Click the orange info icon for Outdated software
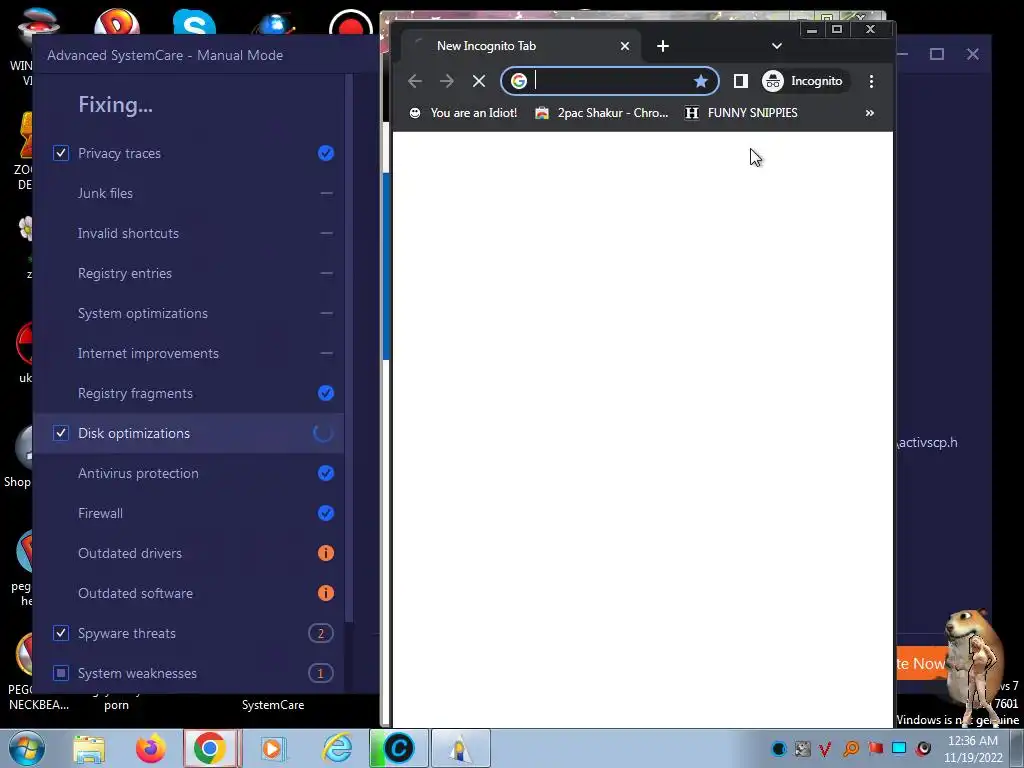The width and height of the screenshot is (1024, 768). (326, 593)
